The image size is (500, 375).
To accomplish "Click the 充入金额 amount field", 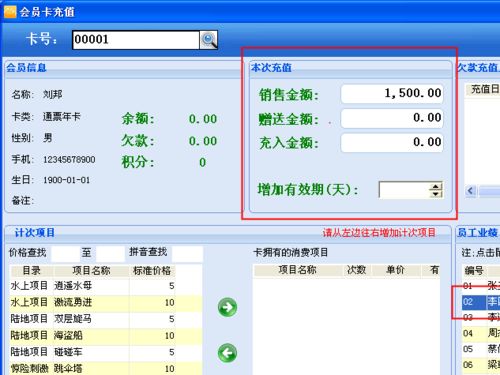I will point(392,143).
